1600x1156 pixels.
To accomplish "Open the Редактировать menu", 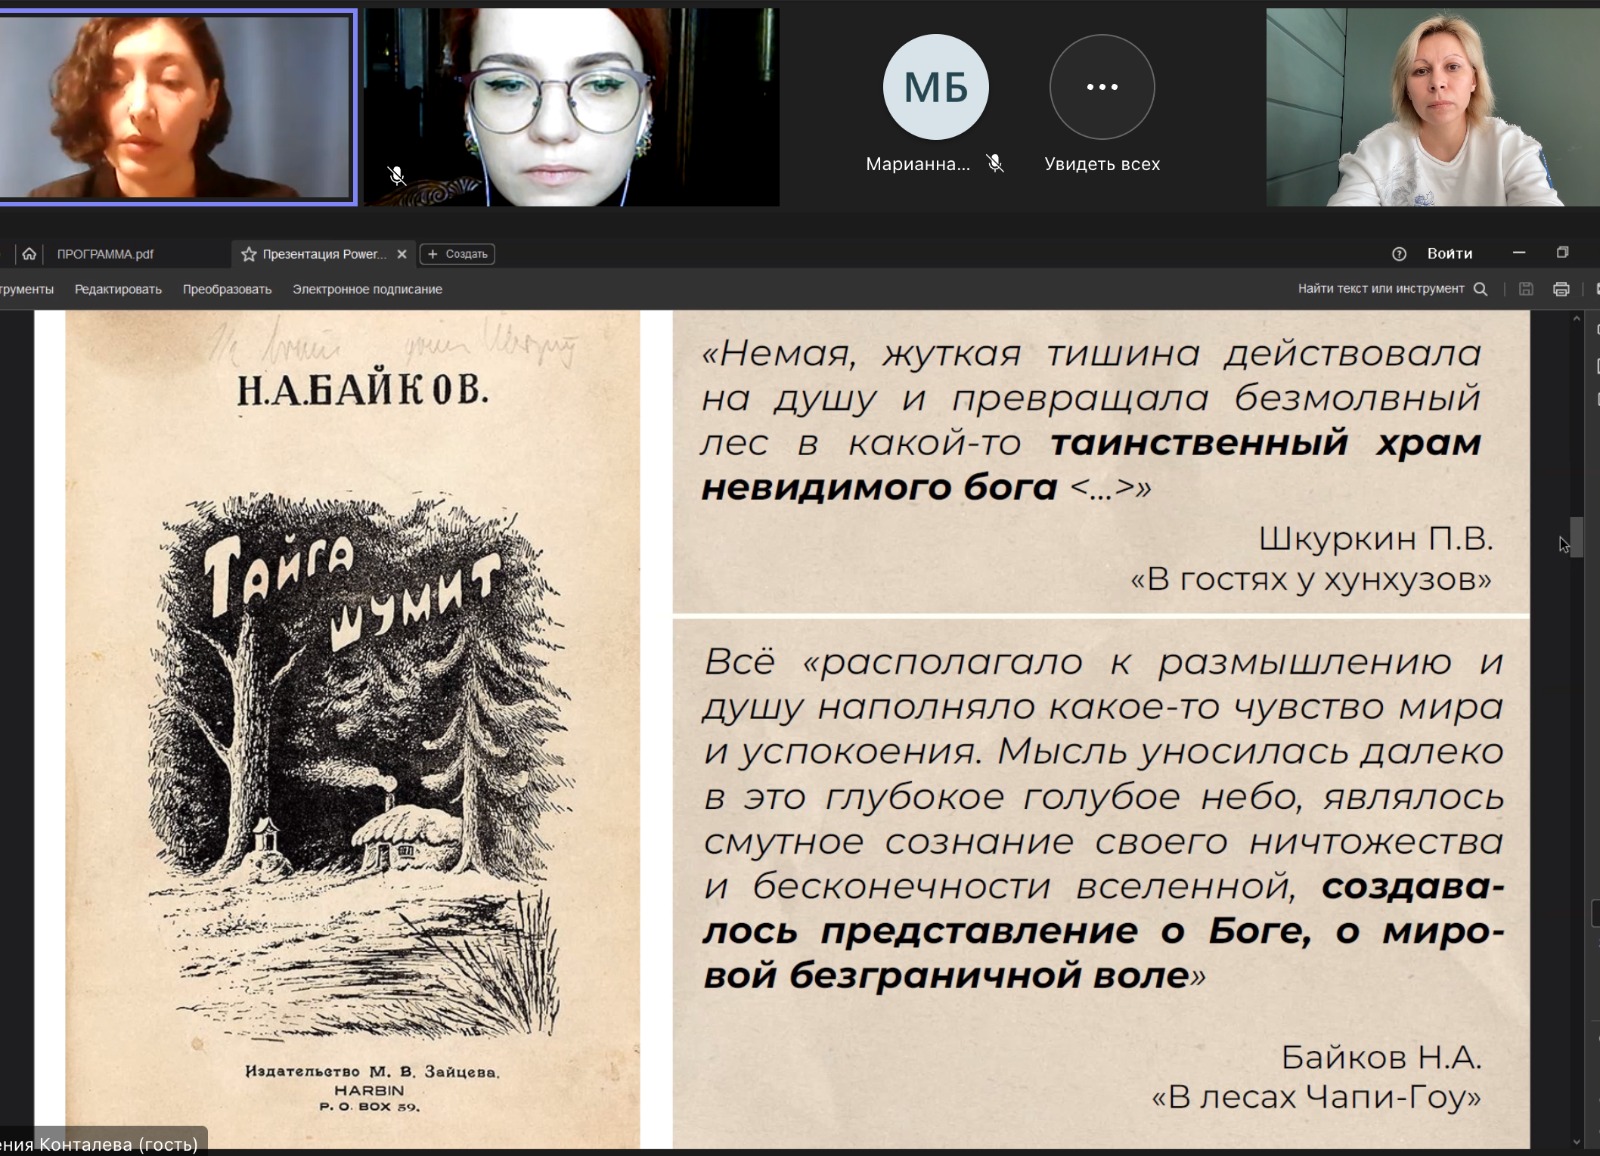I will coord(118,289).
